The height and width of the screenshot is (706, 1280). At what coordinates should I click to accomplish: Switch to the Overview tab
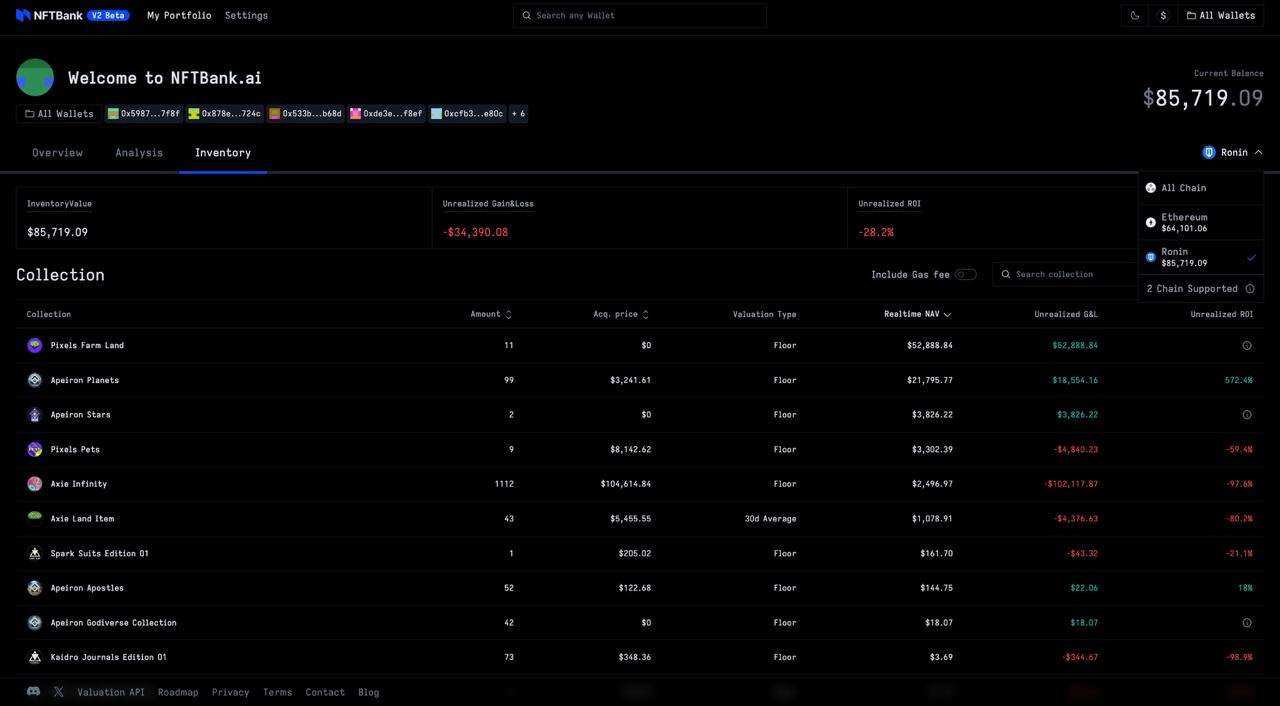[57, 152]
